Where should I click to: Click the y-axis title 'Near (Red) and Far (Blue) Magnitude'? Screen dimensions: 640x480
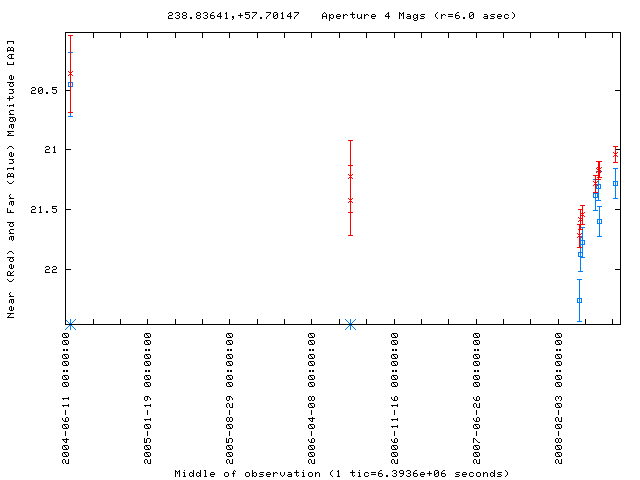11,197
